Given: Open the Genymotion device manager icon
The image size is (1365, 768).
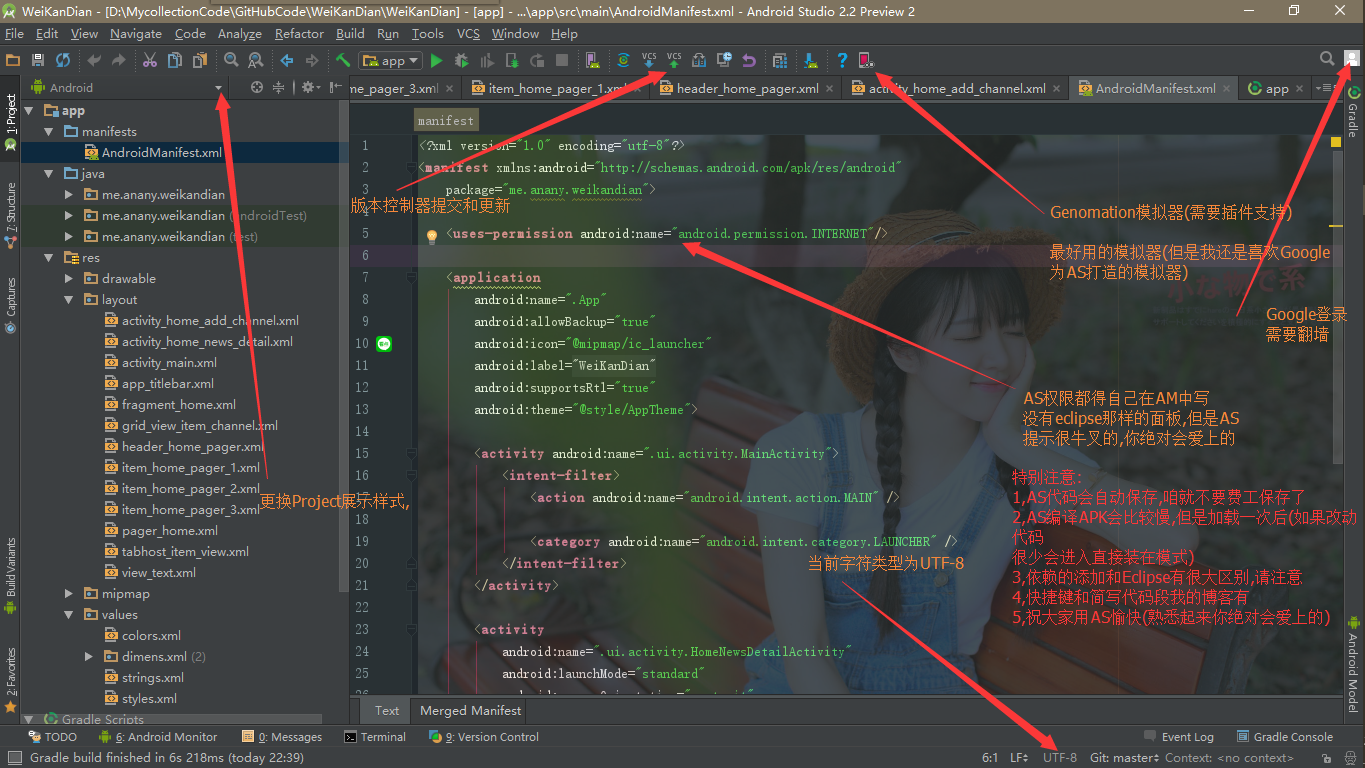Looking at the screenshot, I should coord(866,61).
